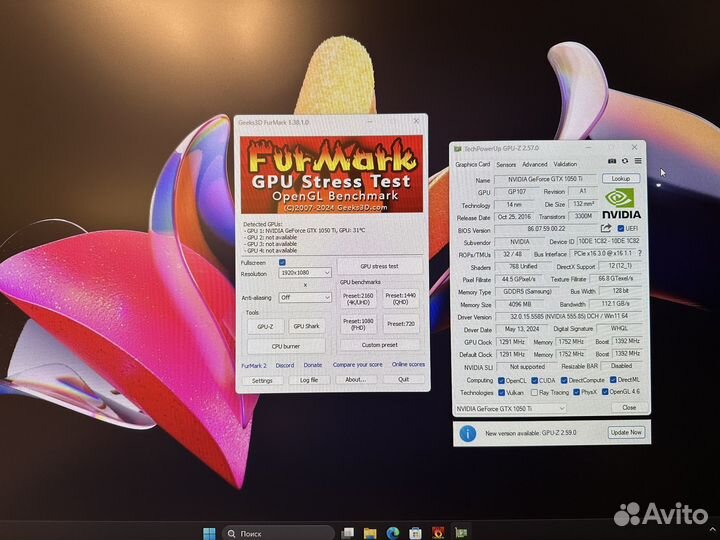Click the Compare your score link
This screenshot has width=720, height=540.
tap(357, 365)
